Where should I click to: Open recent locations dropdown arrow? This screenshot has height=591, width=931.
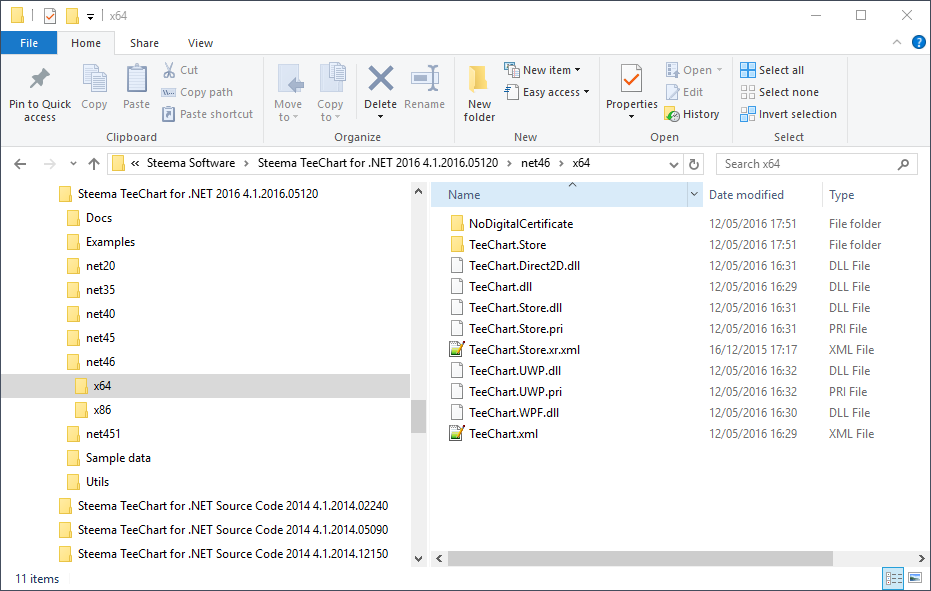(73, 163)
